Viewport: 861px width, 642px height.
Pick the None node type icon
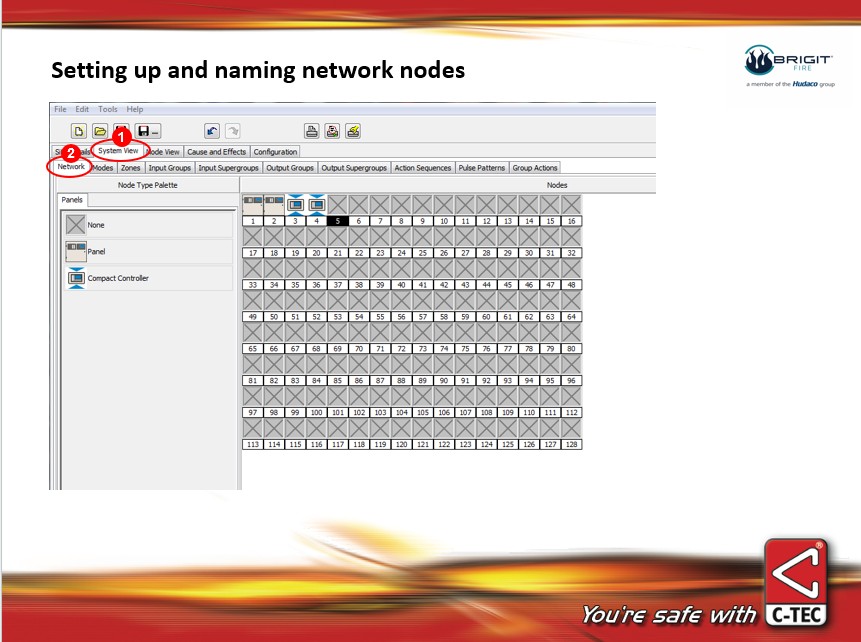pyautogui.click(x=76, y=225)
